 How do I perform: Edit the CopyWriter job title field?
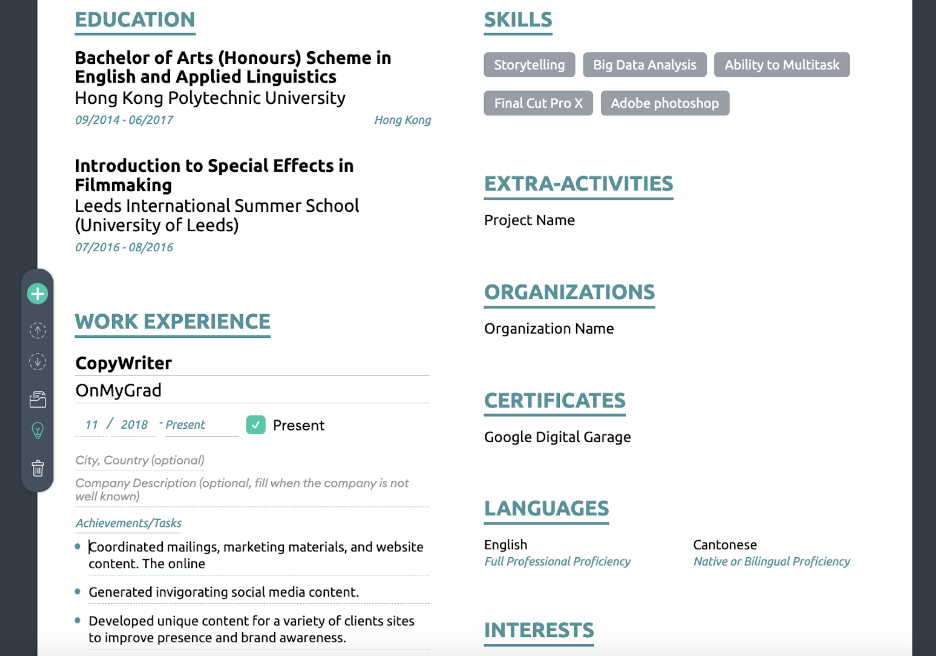coord(252,363)
